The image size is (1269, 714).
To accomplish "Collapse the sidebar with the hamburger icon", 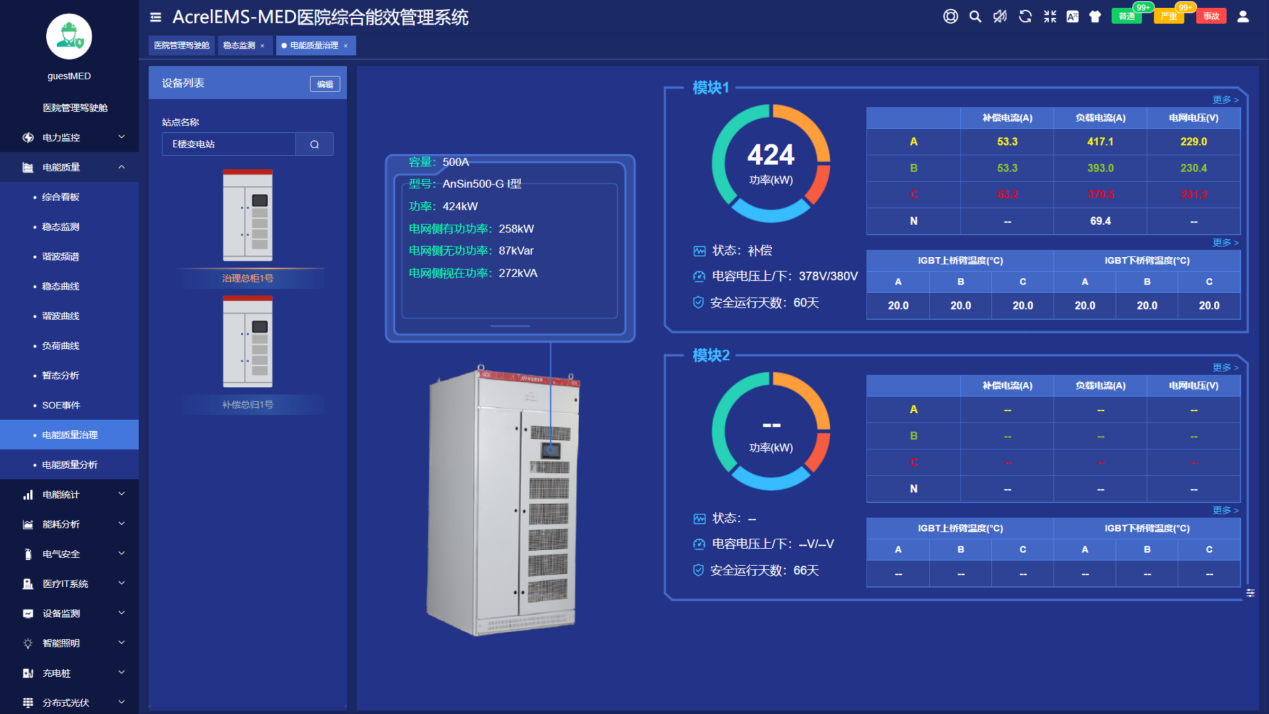I will [155, 17].
